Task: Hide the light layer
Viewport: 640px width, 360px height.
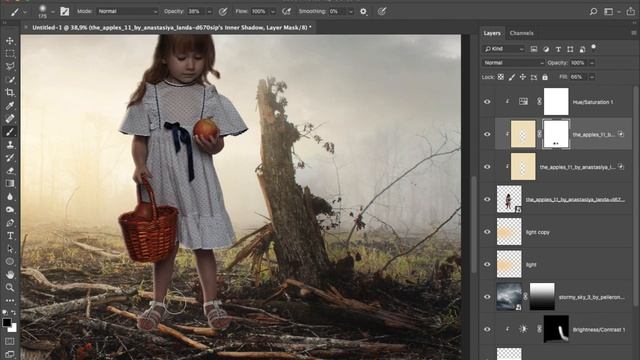Action: 487,264
